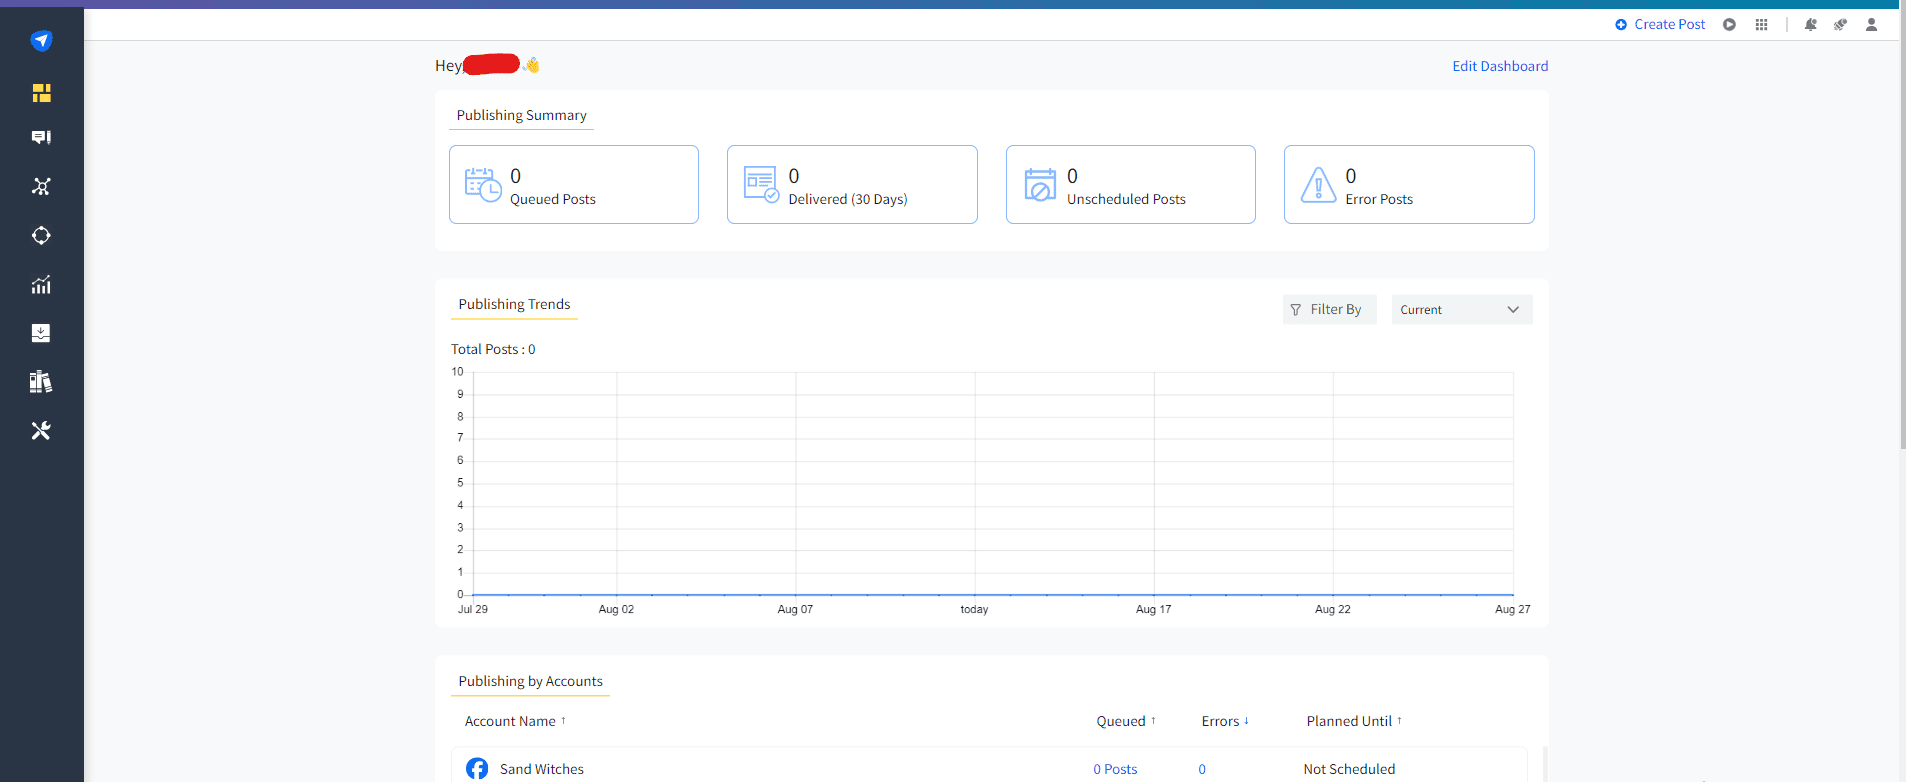
Task: Open the user profile icon
Action: [x=1871, y=25]
